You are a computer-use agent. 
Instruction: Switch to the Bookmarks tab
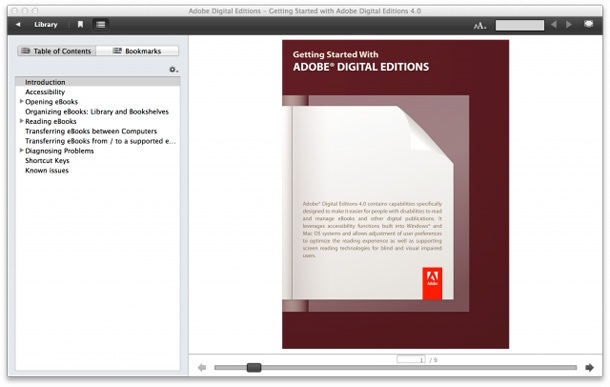pos(137,51)
